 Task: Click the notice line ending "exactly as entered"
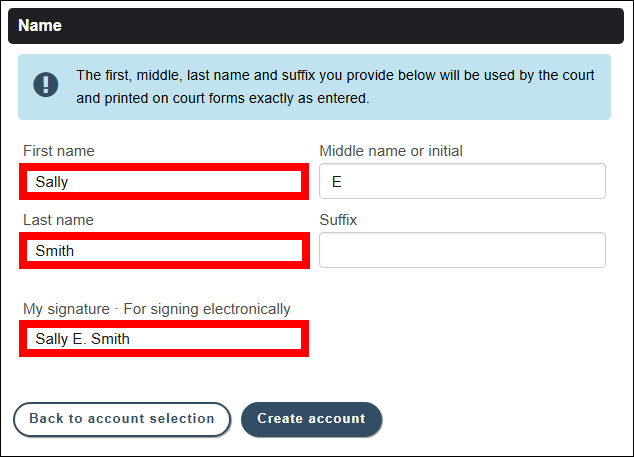click(223, 98)
